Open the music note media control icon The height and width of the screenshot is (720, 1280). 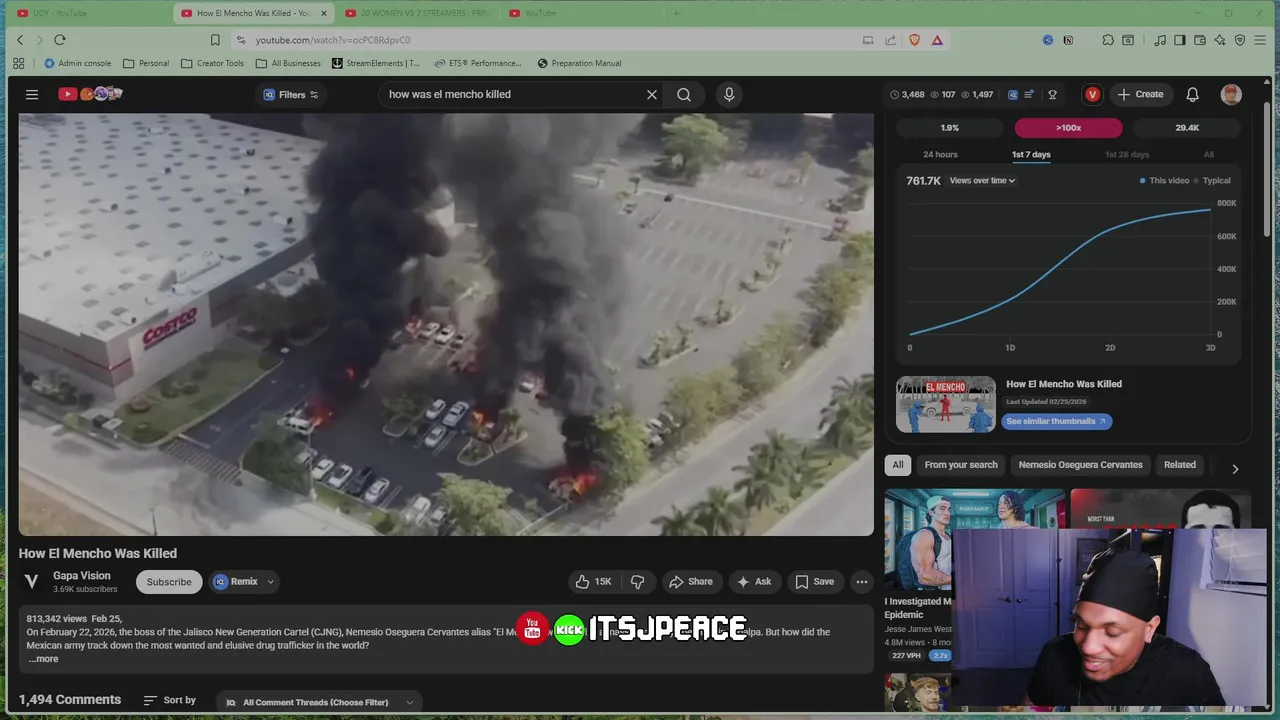[x=1160, y=40]
